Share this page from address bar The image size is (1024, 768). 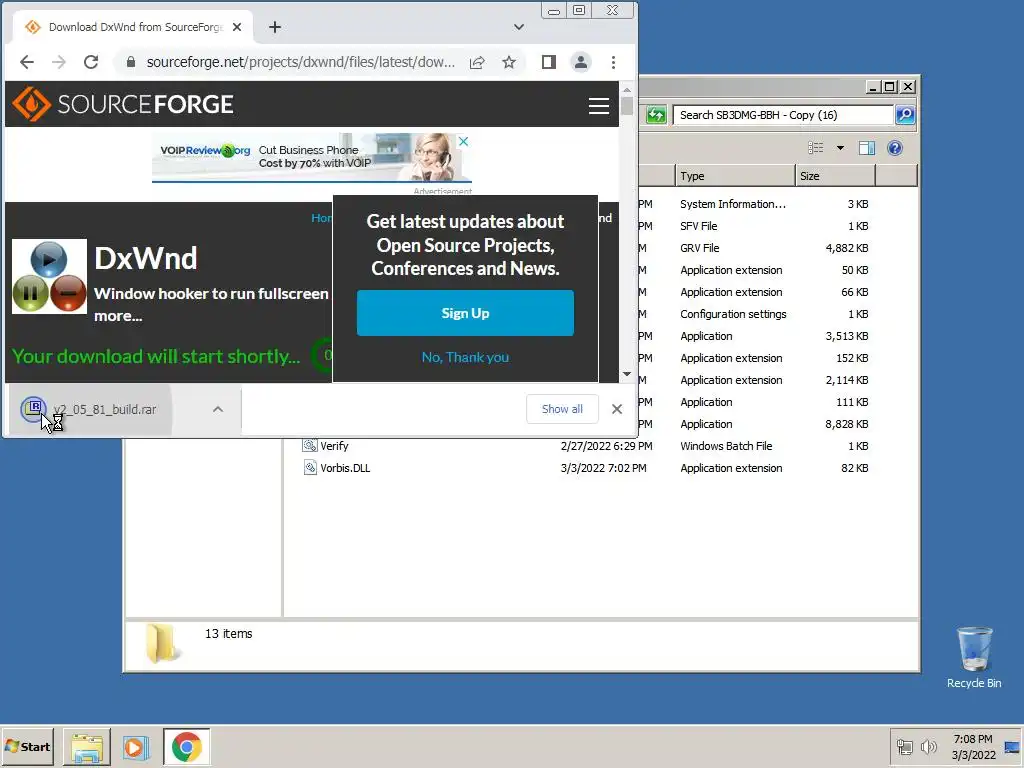[x=477, y=62]
